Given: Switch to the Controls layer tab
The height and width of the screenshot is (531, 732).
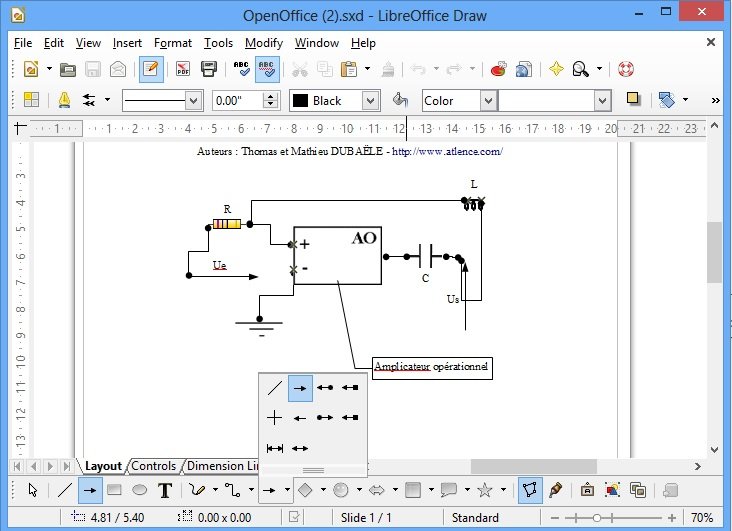Looking at the screenshot, I should 154,466.
